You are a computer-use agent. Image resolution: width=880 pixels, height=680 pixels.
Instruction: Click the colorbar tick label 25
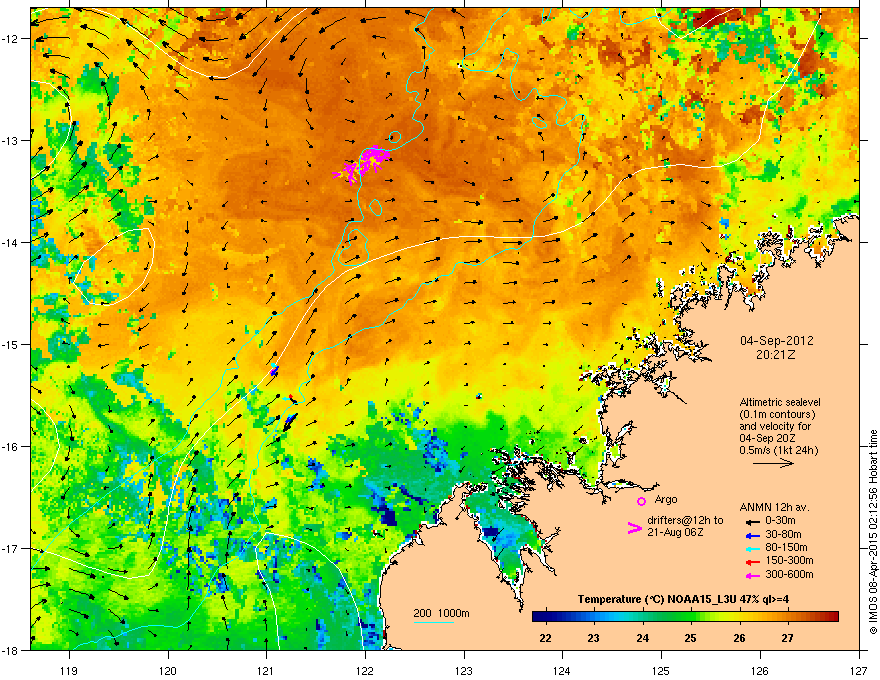click(x=690, y=638)
